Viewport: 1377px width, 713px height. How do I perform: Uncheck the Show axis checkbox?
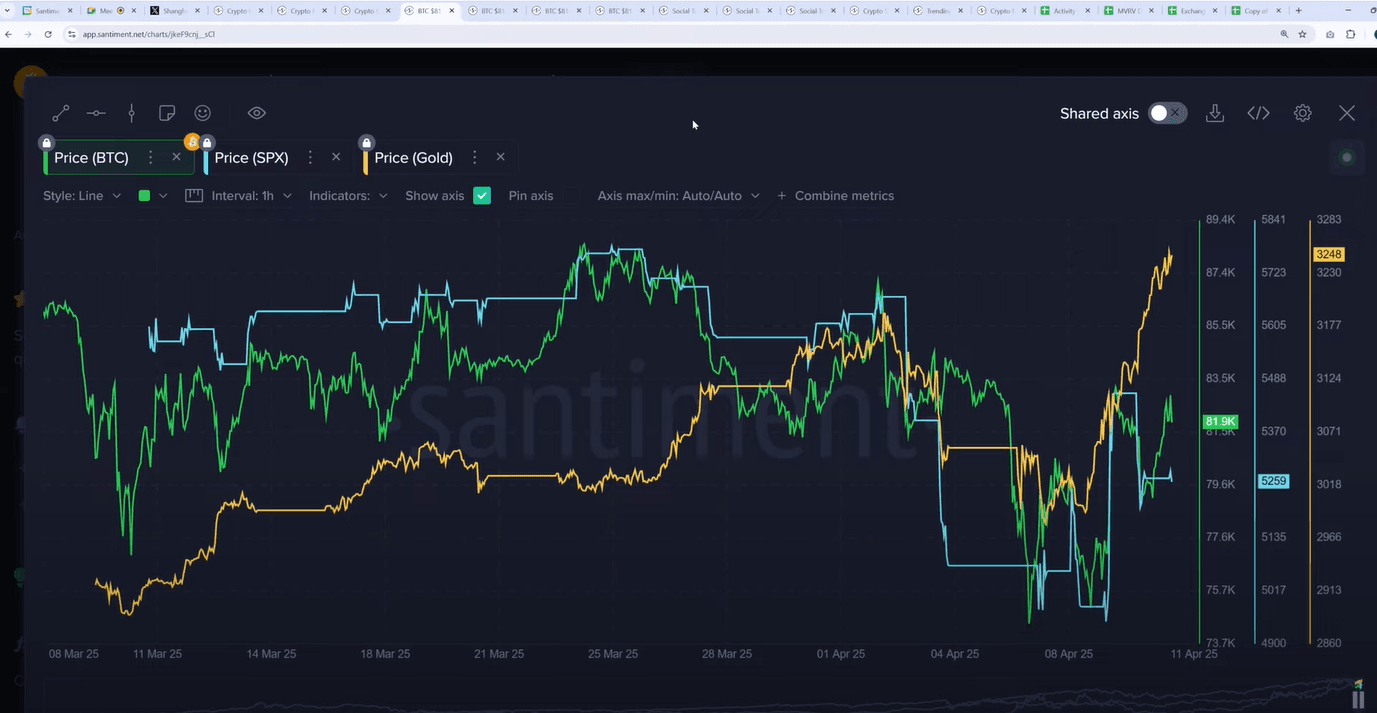coord(482,196)
